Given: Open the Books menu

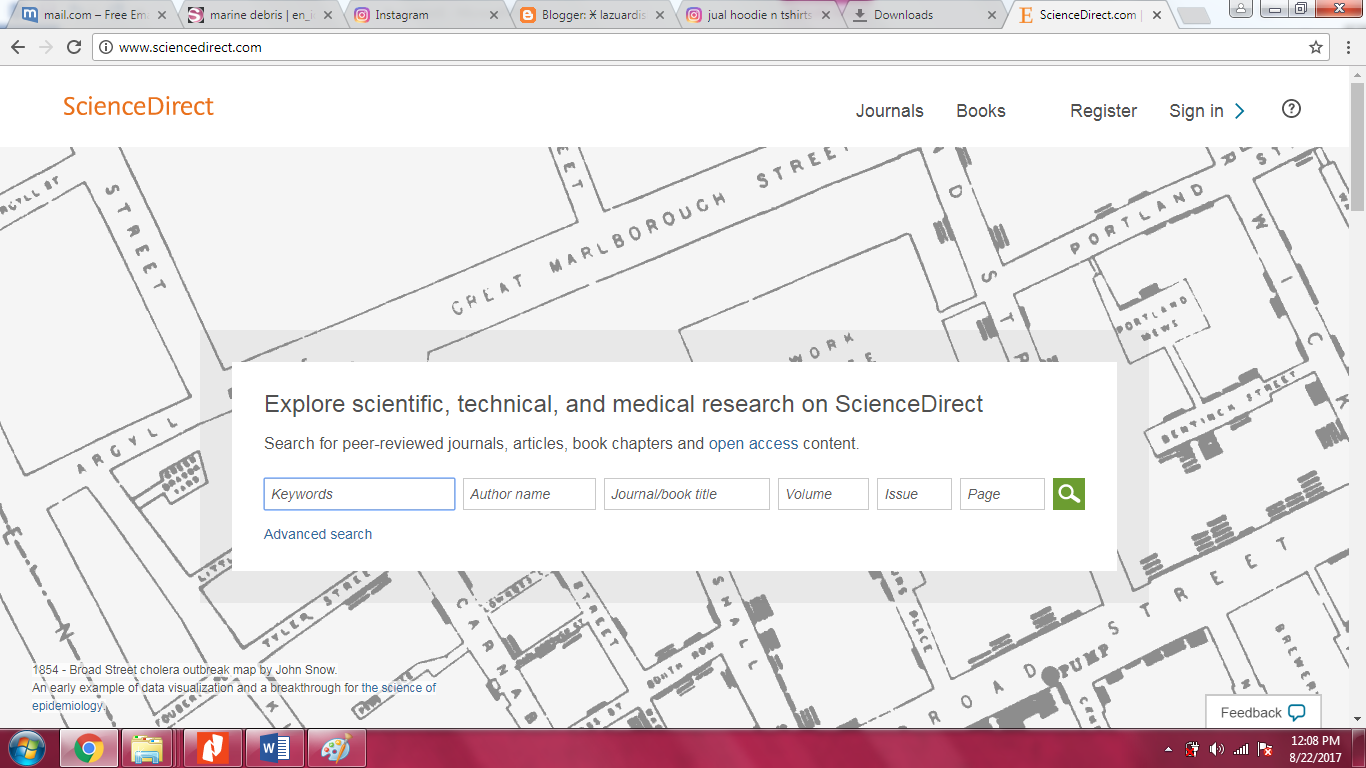Looking at the screenshot, I should (x=980, y=111).
